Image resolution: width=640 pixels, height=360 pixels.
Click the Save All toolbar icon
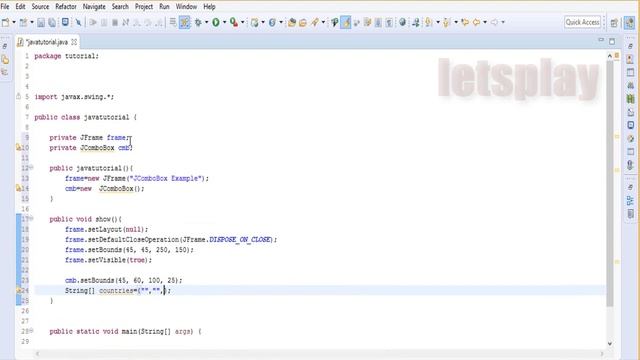52,22
